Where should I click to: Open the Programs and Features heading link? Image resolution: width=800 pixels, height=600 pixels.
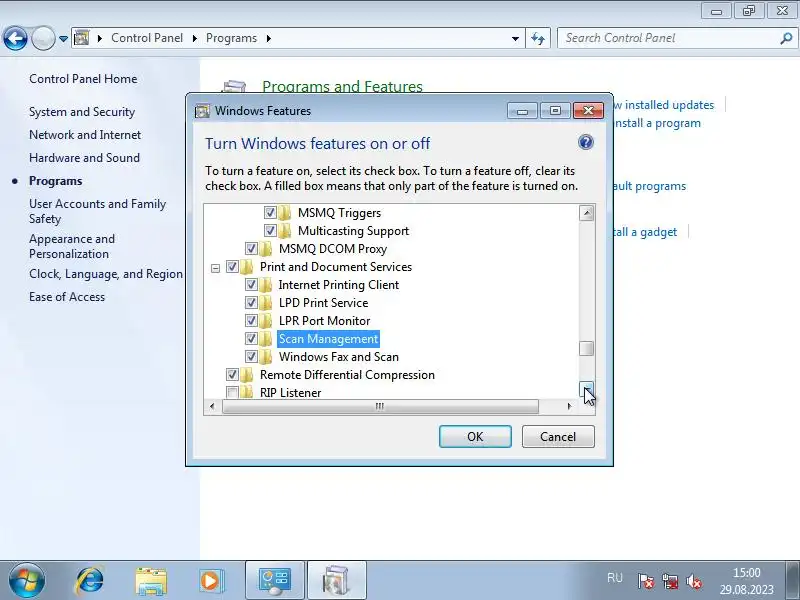[342, 86]
